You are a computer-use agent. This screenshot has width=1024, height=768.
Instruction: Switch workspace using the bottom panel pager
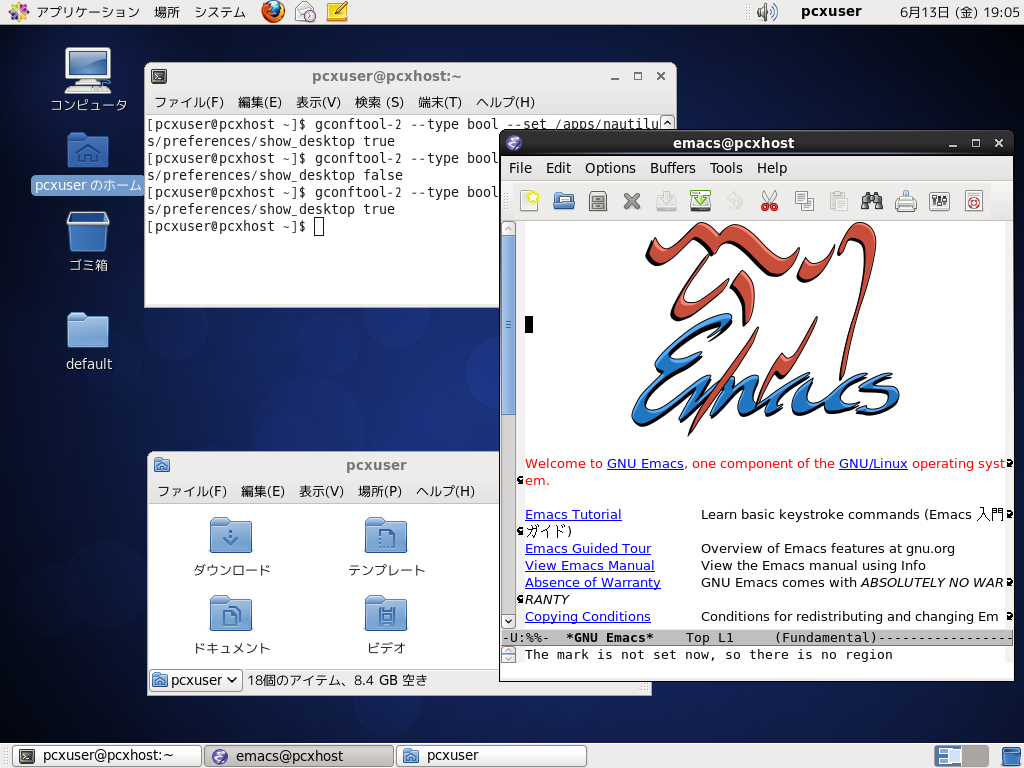961,756
